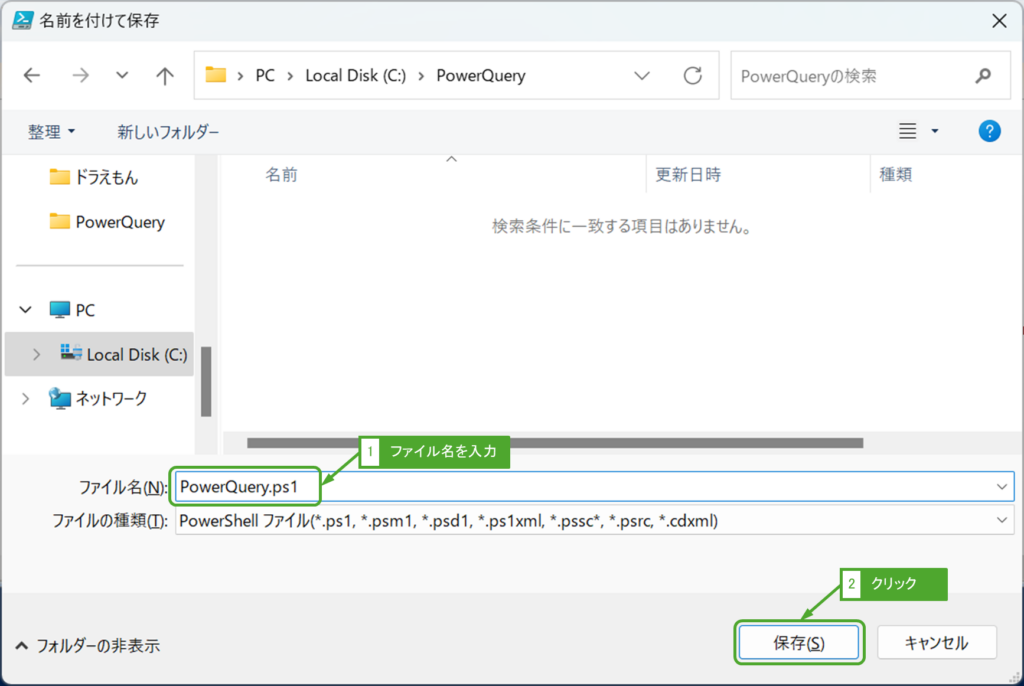1024x686 pixels.
Task: Navigate back using the back arrow
Action: pos(31,75)
